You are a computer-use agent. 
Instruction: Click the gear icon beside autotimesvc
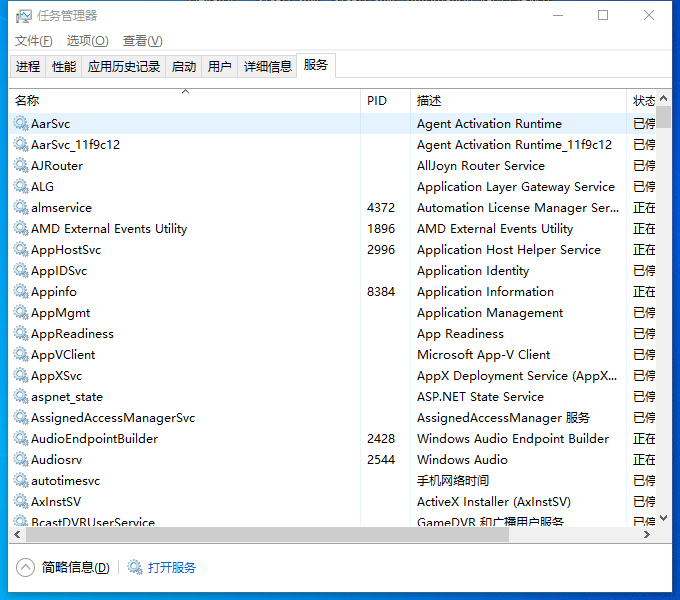21,480
